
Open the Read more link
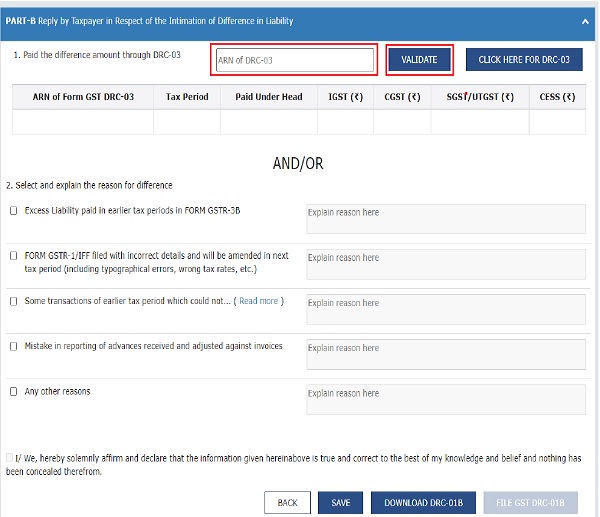pos(259,301)
